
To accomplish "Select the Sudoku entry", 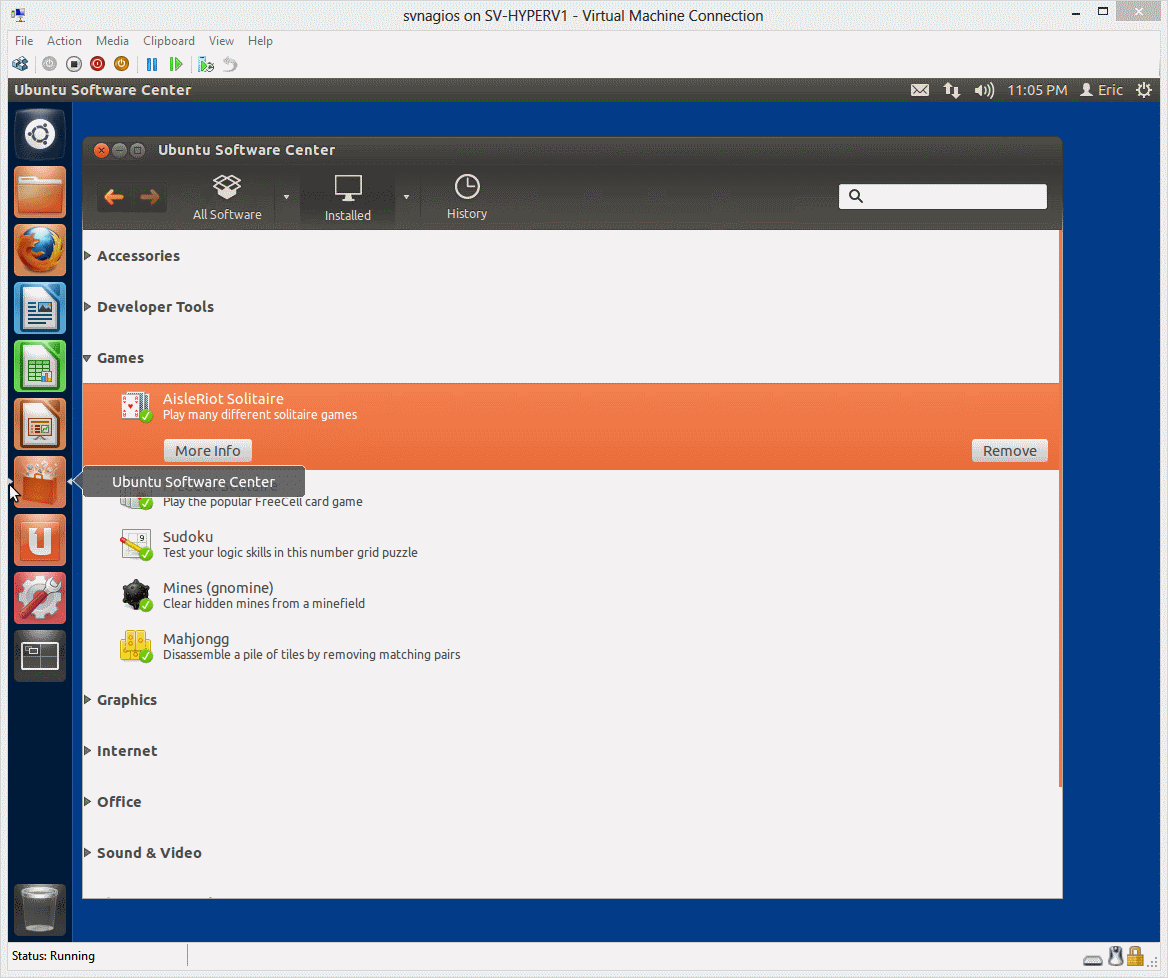I will (x=571, y=544).
